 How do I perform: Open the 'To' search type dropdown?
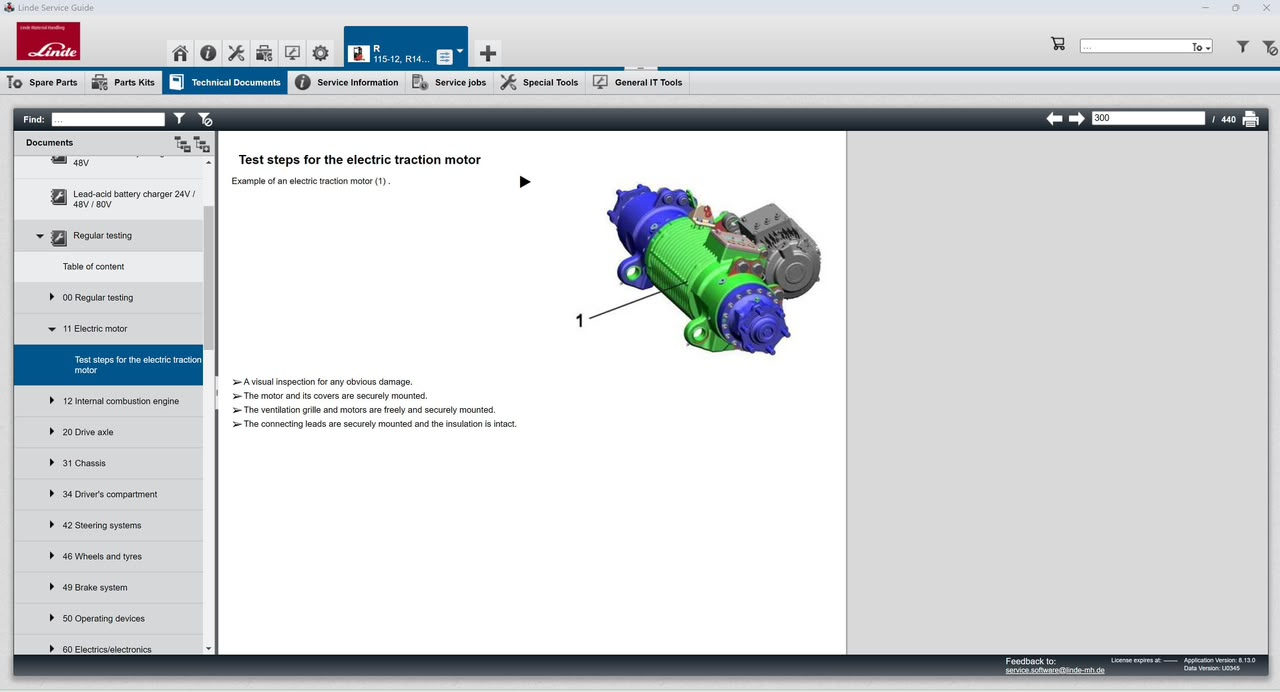coord(1201,47)
